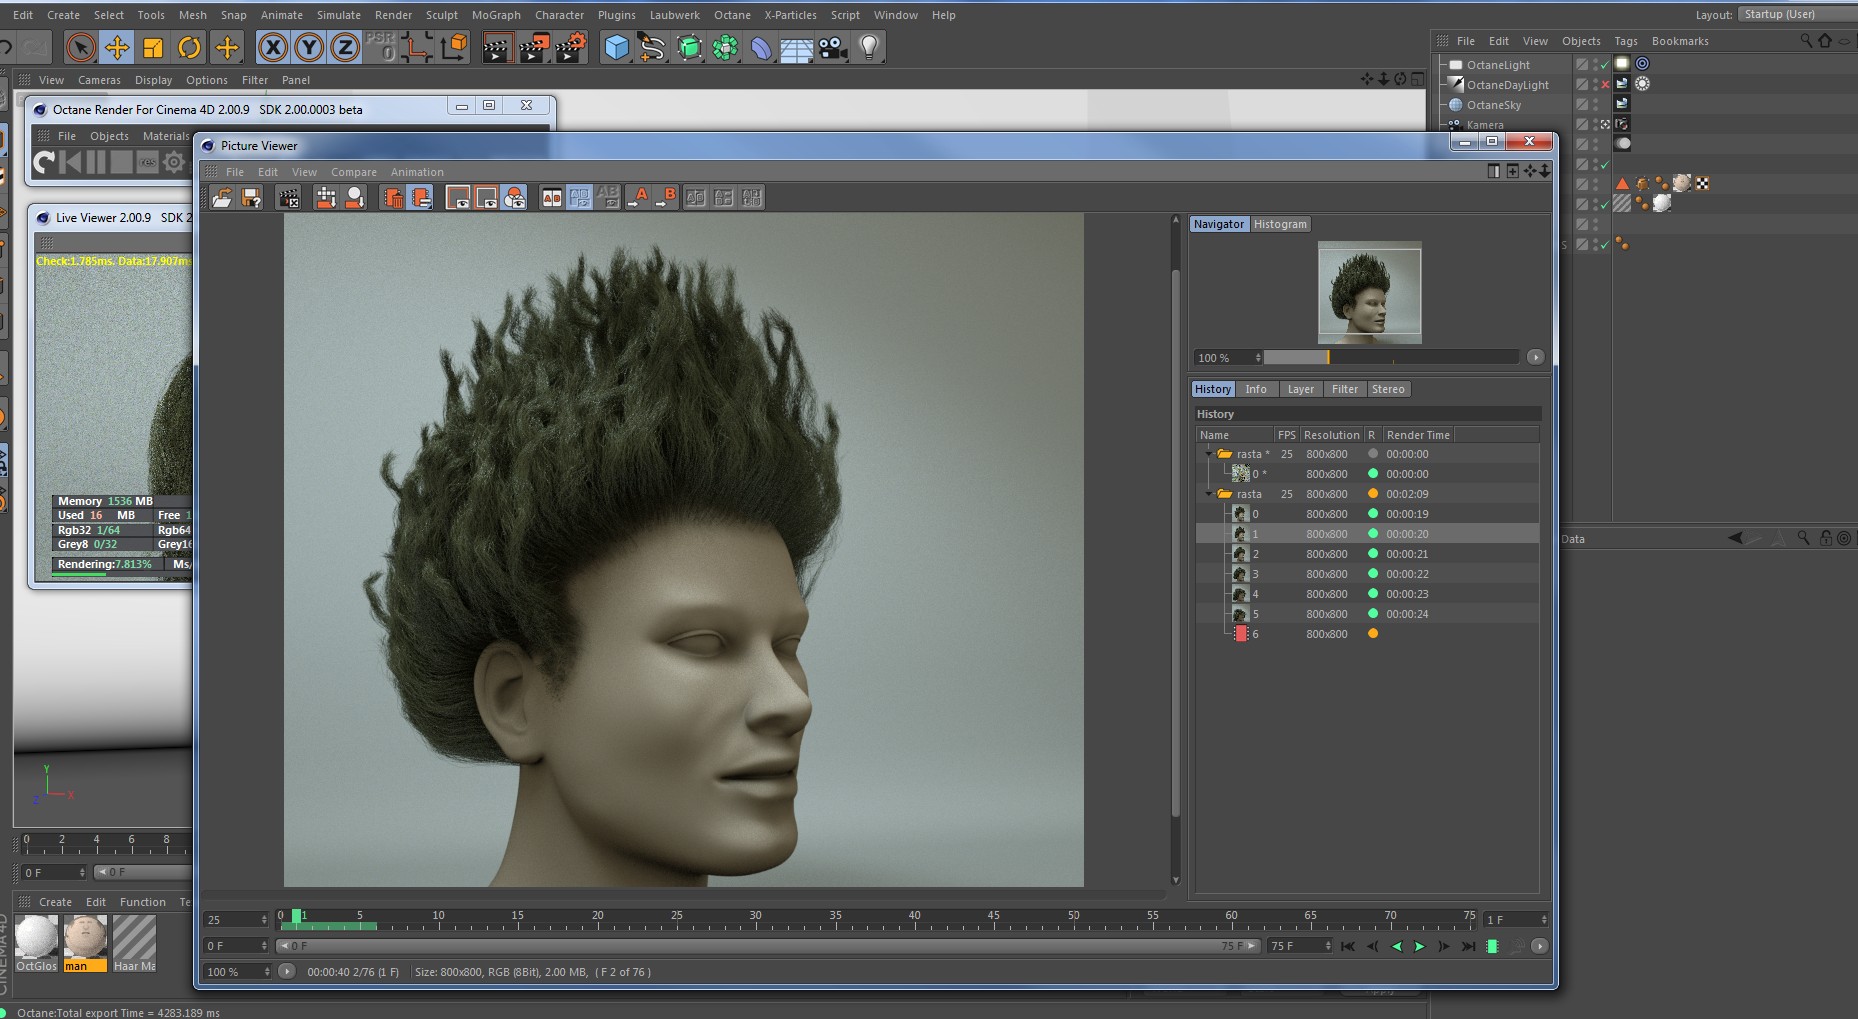Switch to the Histogram tab
Viewport: 1858px width, 1019px height.
[1280, 224]
